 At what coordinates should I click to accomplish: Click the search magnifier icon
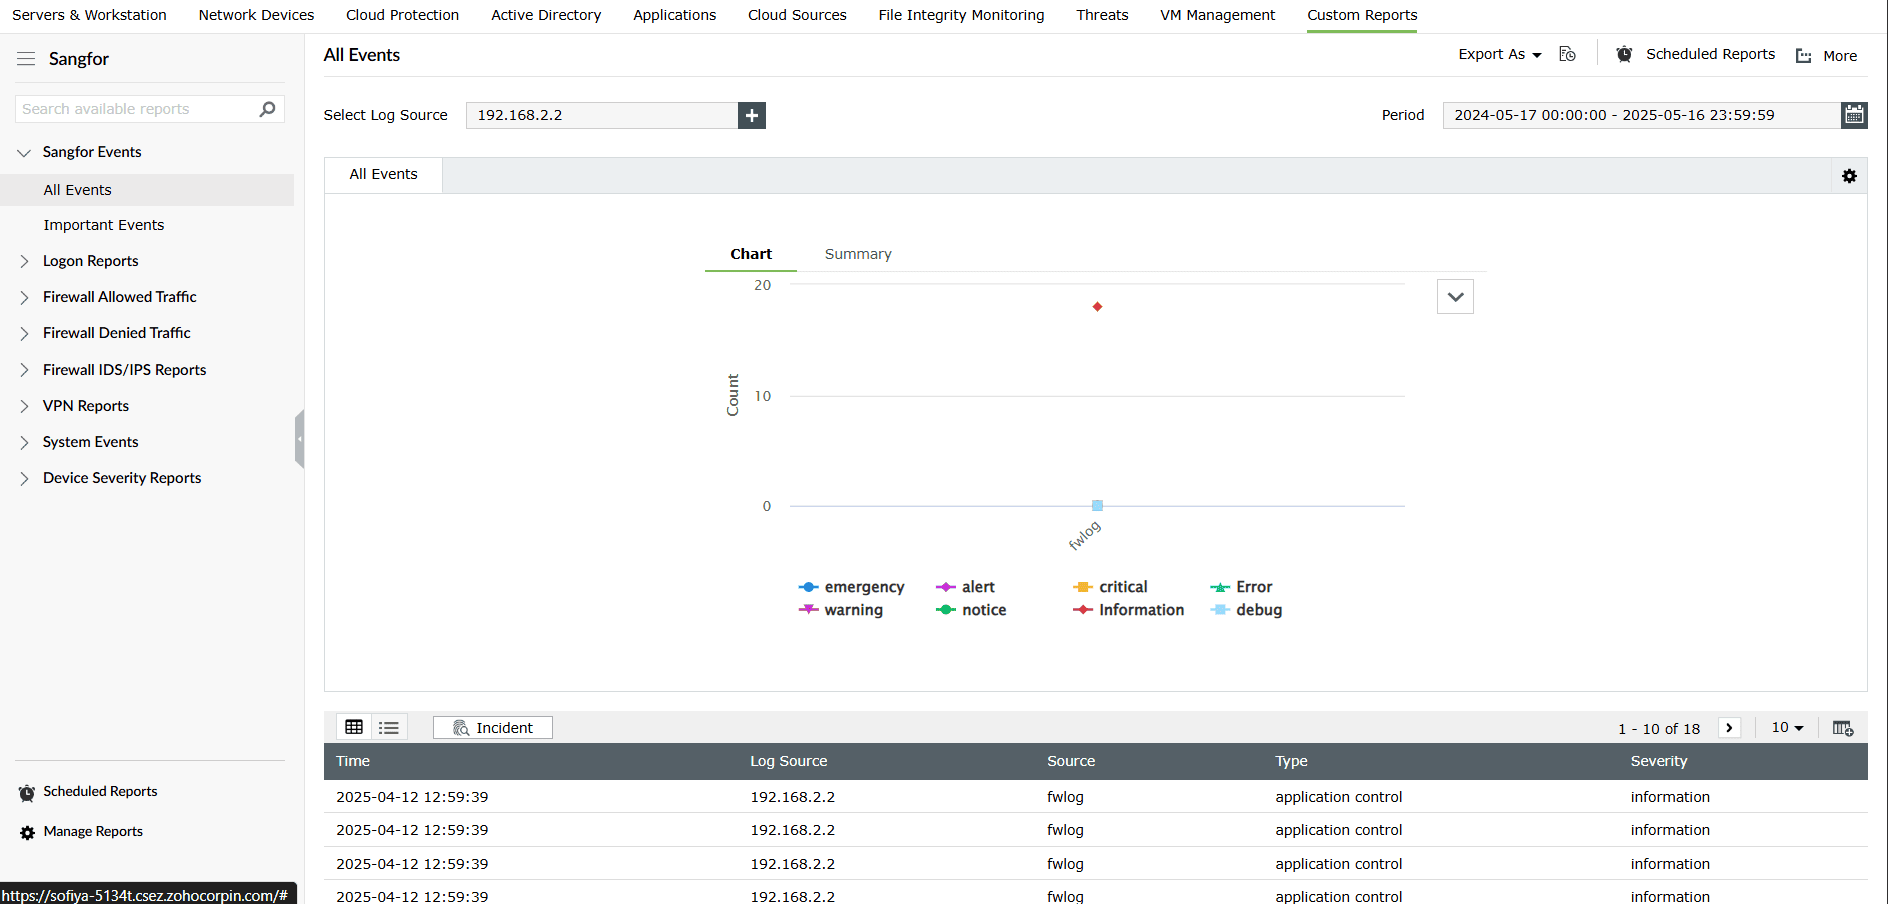click(x=267, y=109)
